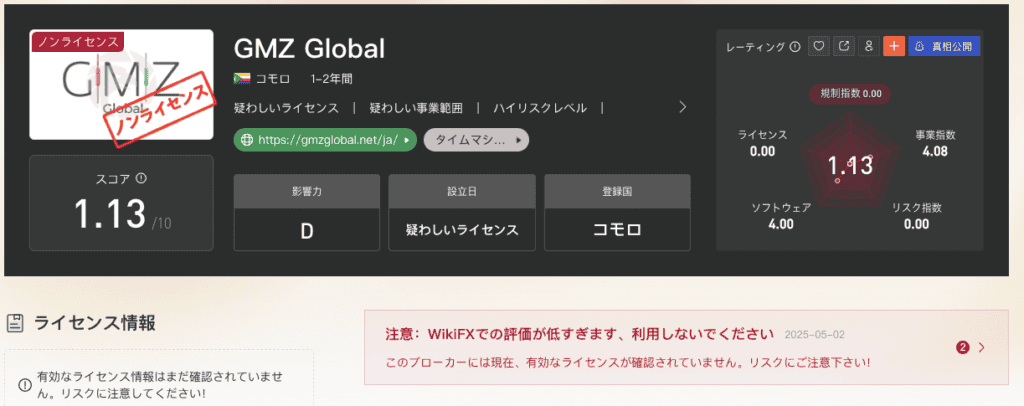Click the share icon beside the heart
This screenshot has width=1024, height=406.
[x=844, y=46]
